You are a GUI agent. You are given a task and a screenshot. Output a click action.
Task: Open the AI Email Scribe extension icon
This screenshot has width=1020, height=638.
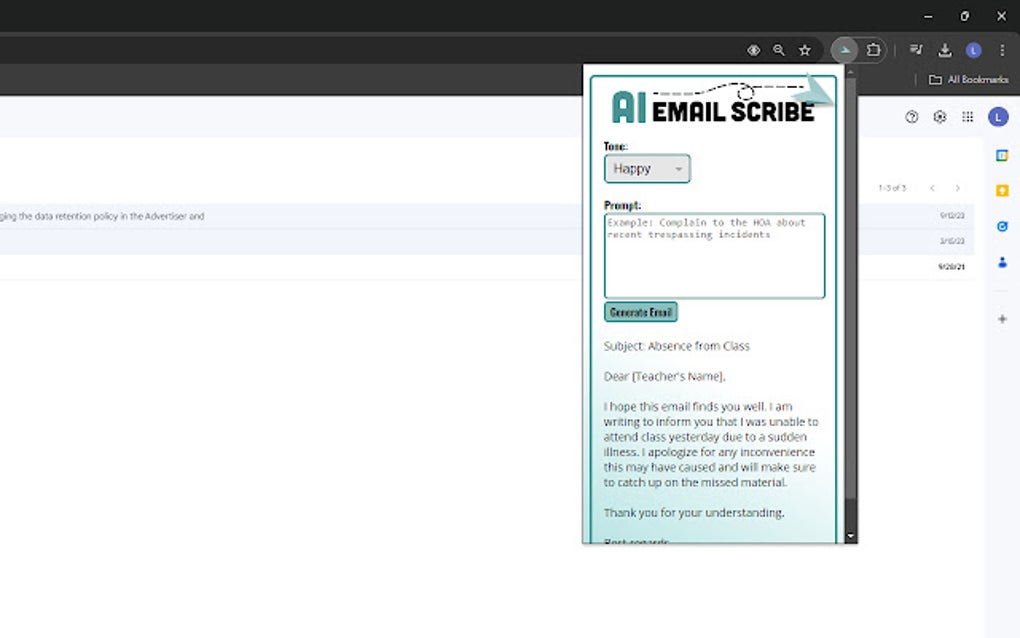coord(845,49)
